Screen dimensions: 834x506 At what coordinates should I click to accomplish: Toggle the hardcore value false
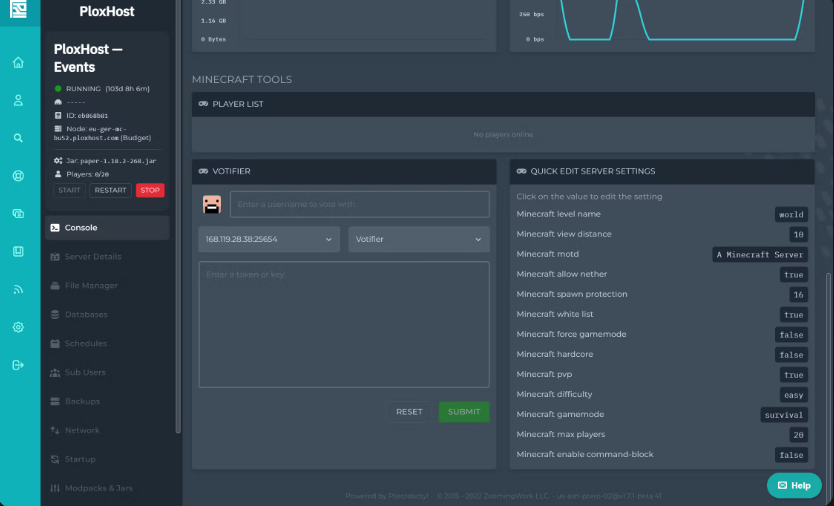pyautogui.click(x=791, y=355)
